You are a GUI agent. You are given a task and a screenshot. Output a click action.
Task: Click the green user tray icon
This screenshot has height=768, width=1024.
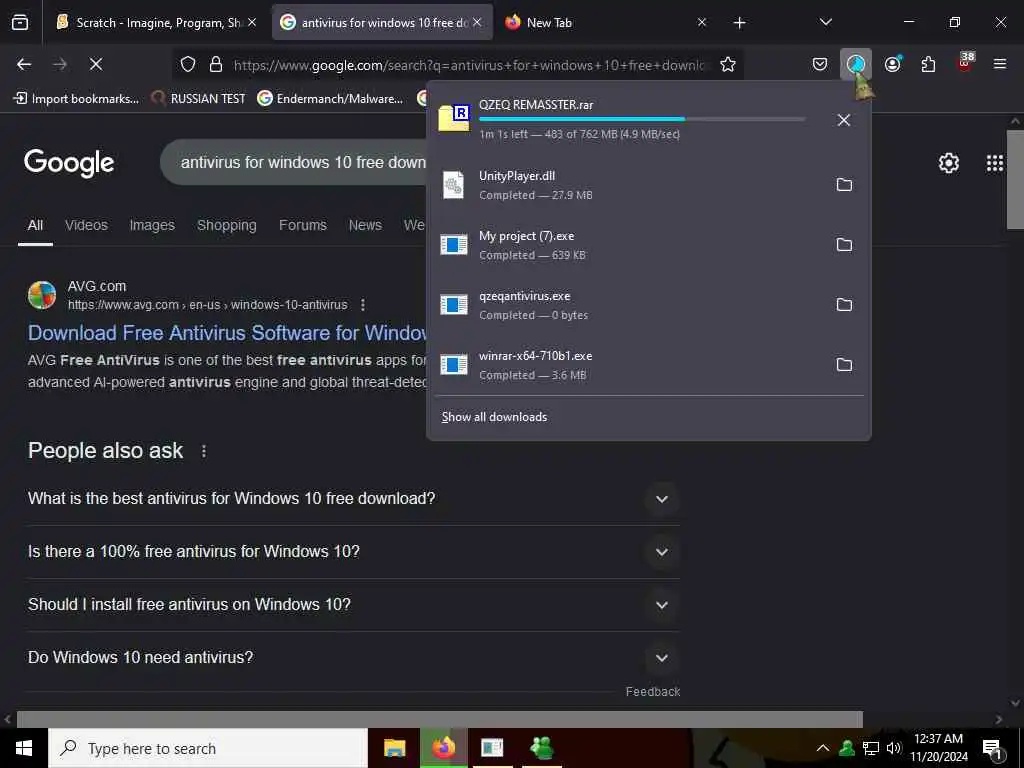point(847,748)
